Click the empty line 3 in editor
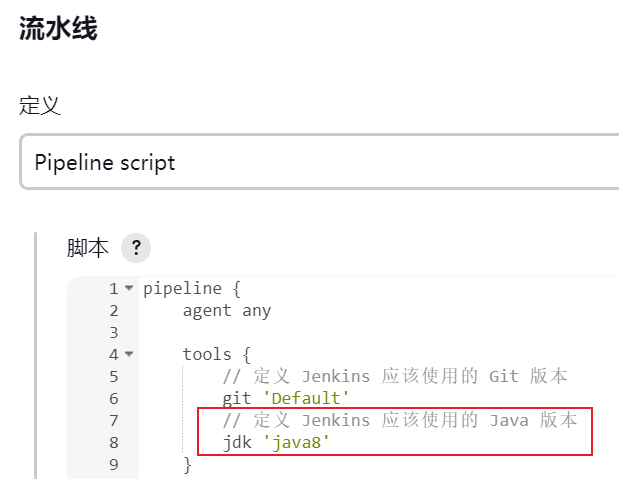The image size is (619, 479). 300,333
